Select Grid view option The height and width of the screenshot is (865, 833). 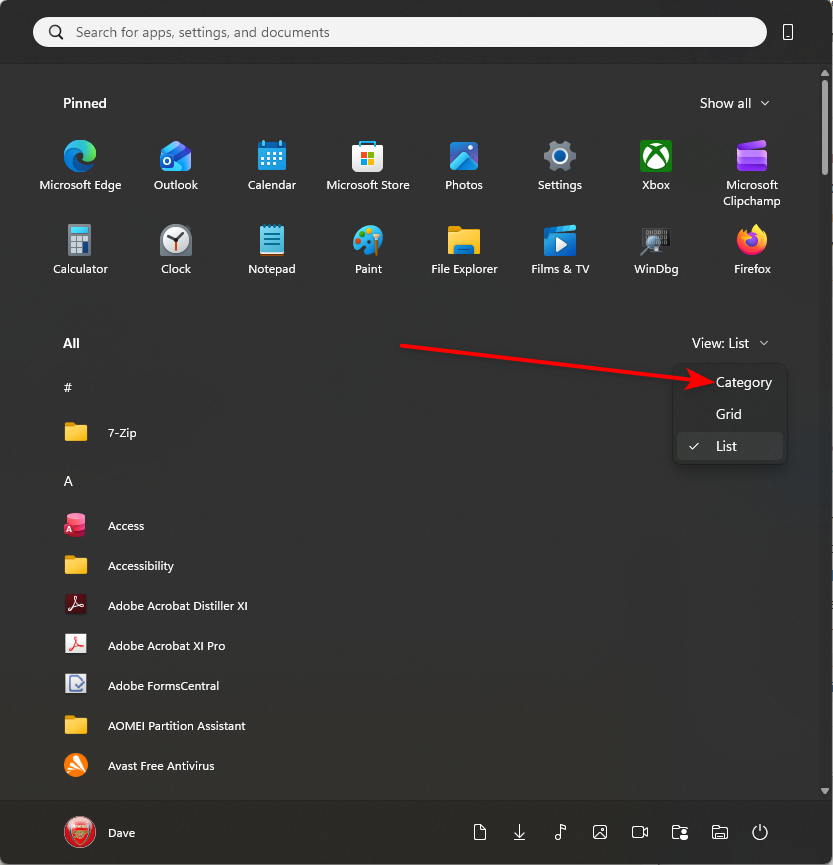[x=729, y=414]
